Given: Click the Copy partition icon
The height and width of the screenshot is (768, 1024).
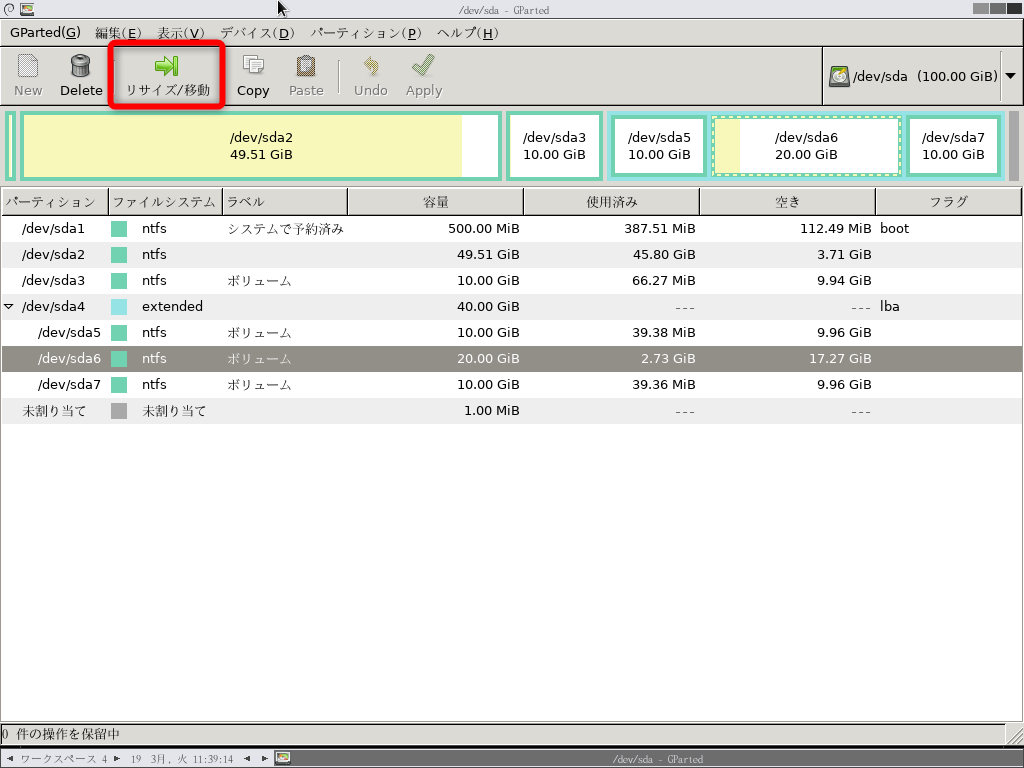Looking at the screenshot, I should [253, 76].
